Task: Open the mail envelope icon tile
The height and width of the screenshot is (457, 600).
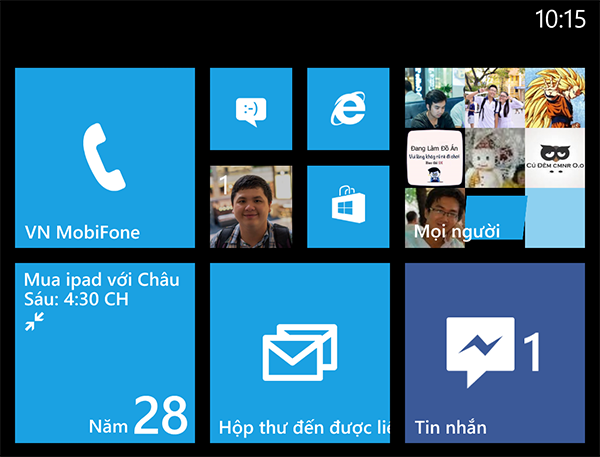Action: tap(299, 352)
